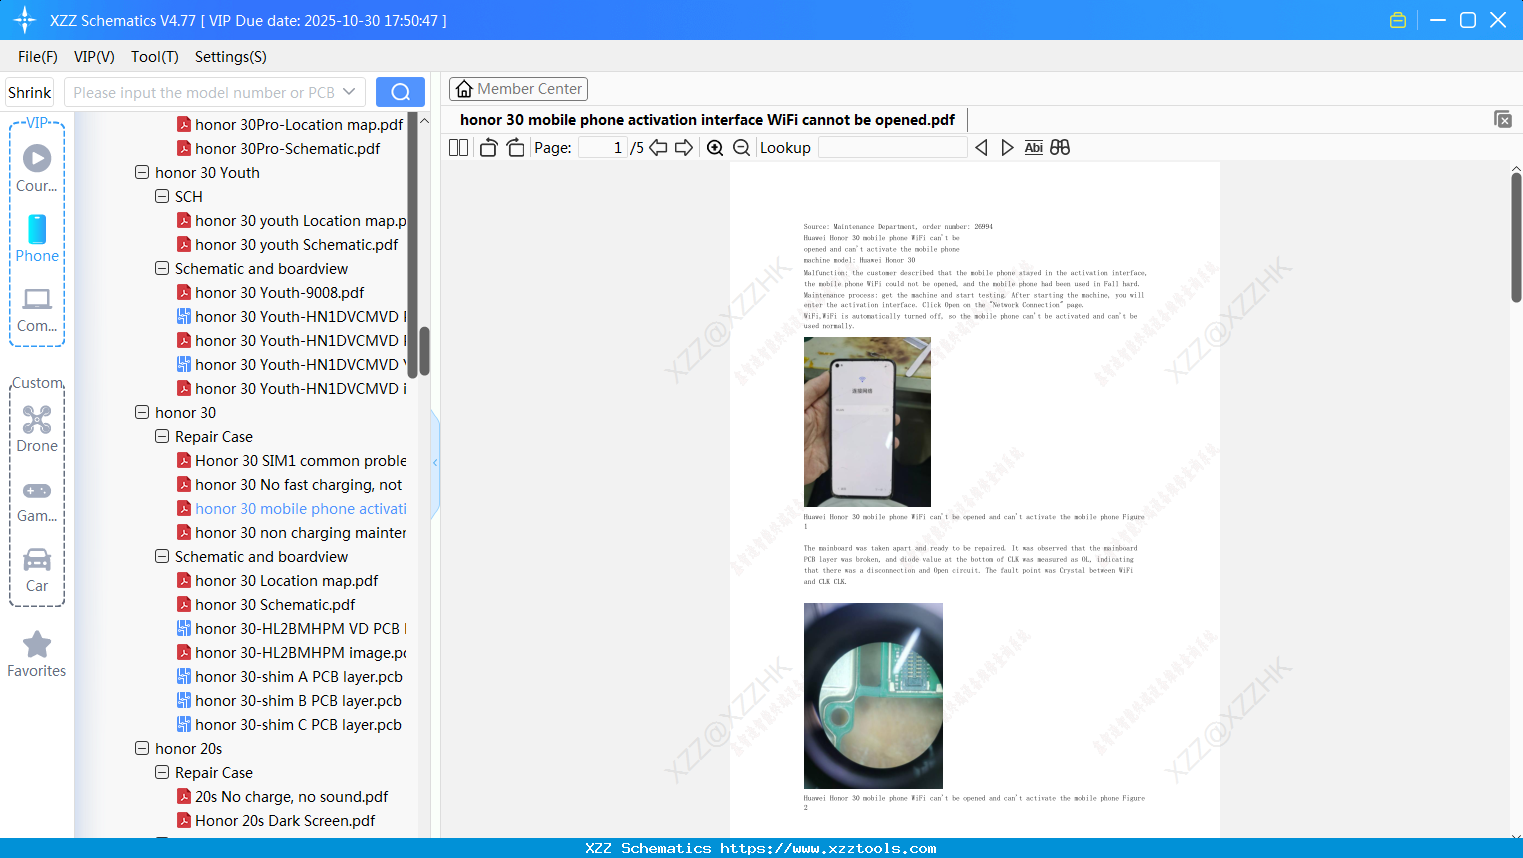The width and height of the screenshot is (1523, 858).
Task: Click the phone photo in the PDF
Action: pos(867,422)
